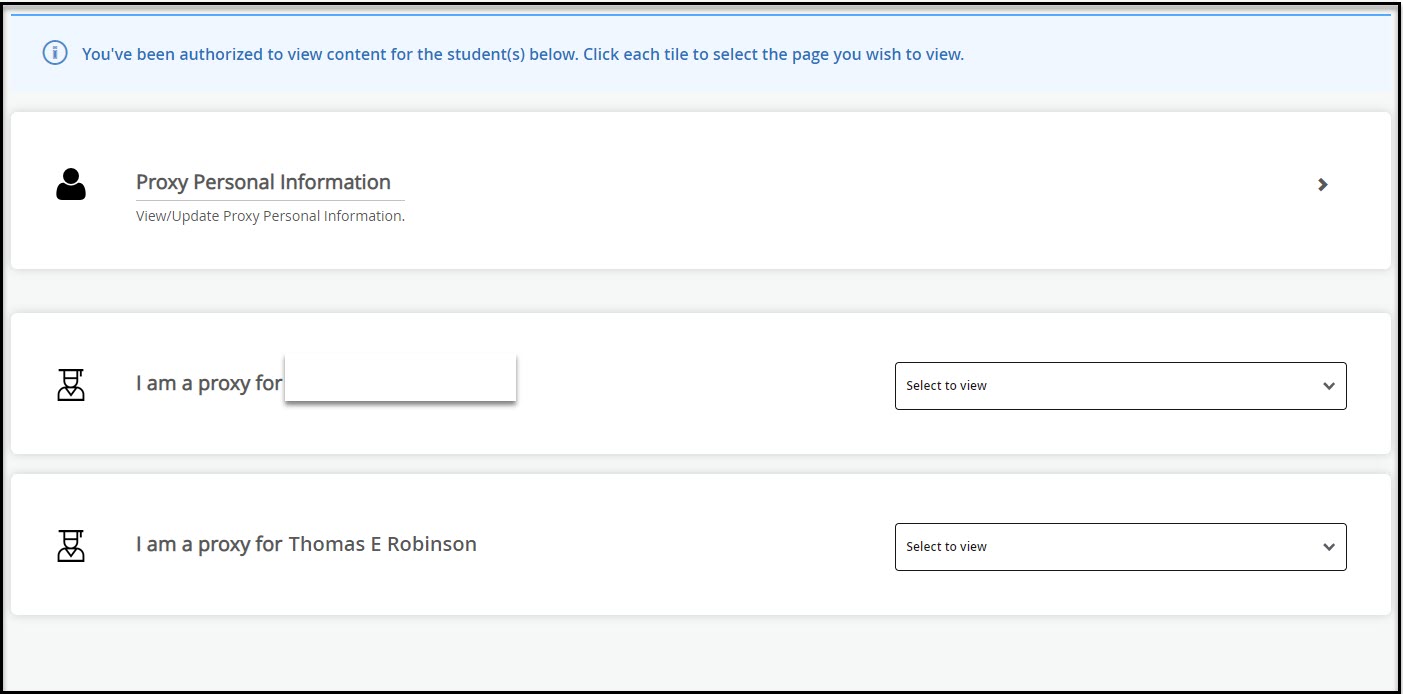This screenshot has width=1403, height=694.
Task: Select the "I am a proxy for Thomas E Robinson" label
Action: (306, 545)
